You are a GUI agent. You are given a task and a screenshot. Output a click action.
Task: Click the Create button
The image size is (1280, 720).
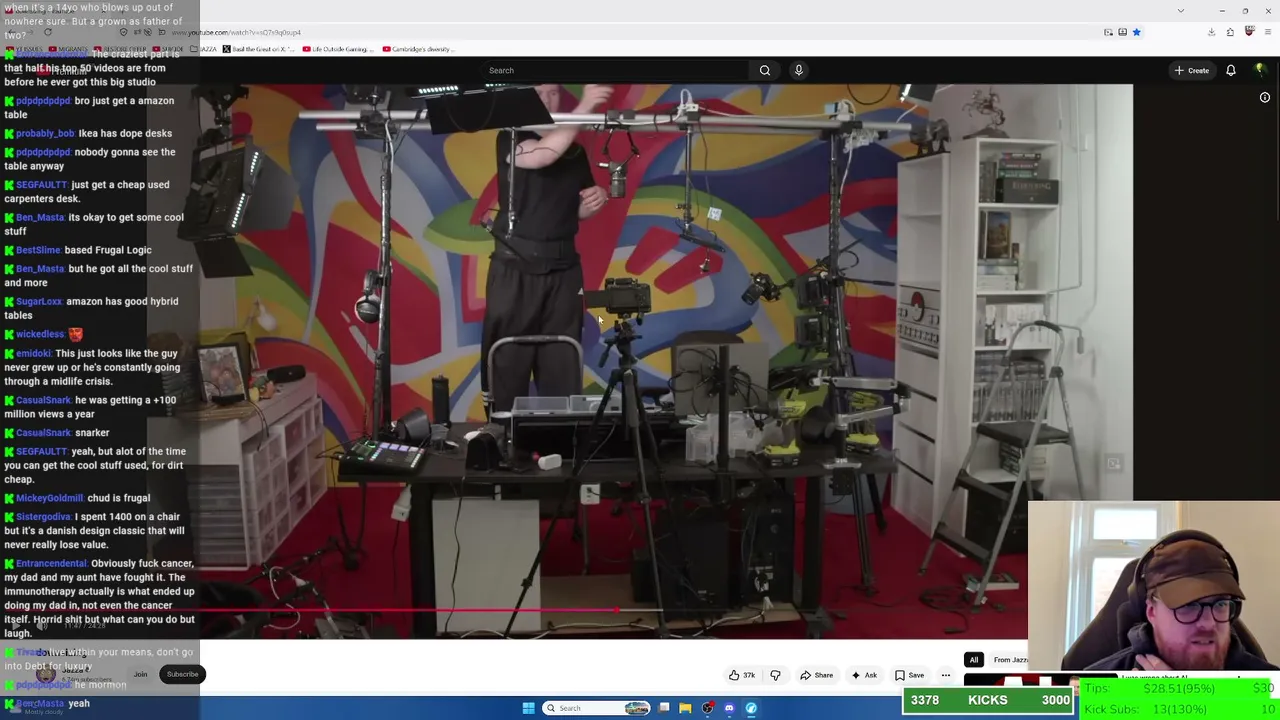pyautogui.click(x=1193, y=70)
